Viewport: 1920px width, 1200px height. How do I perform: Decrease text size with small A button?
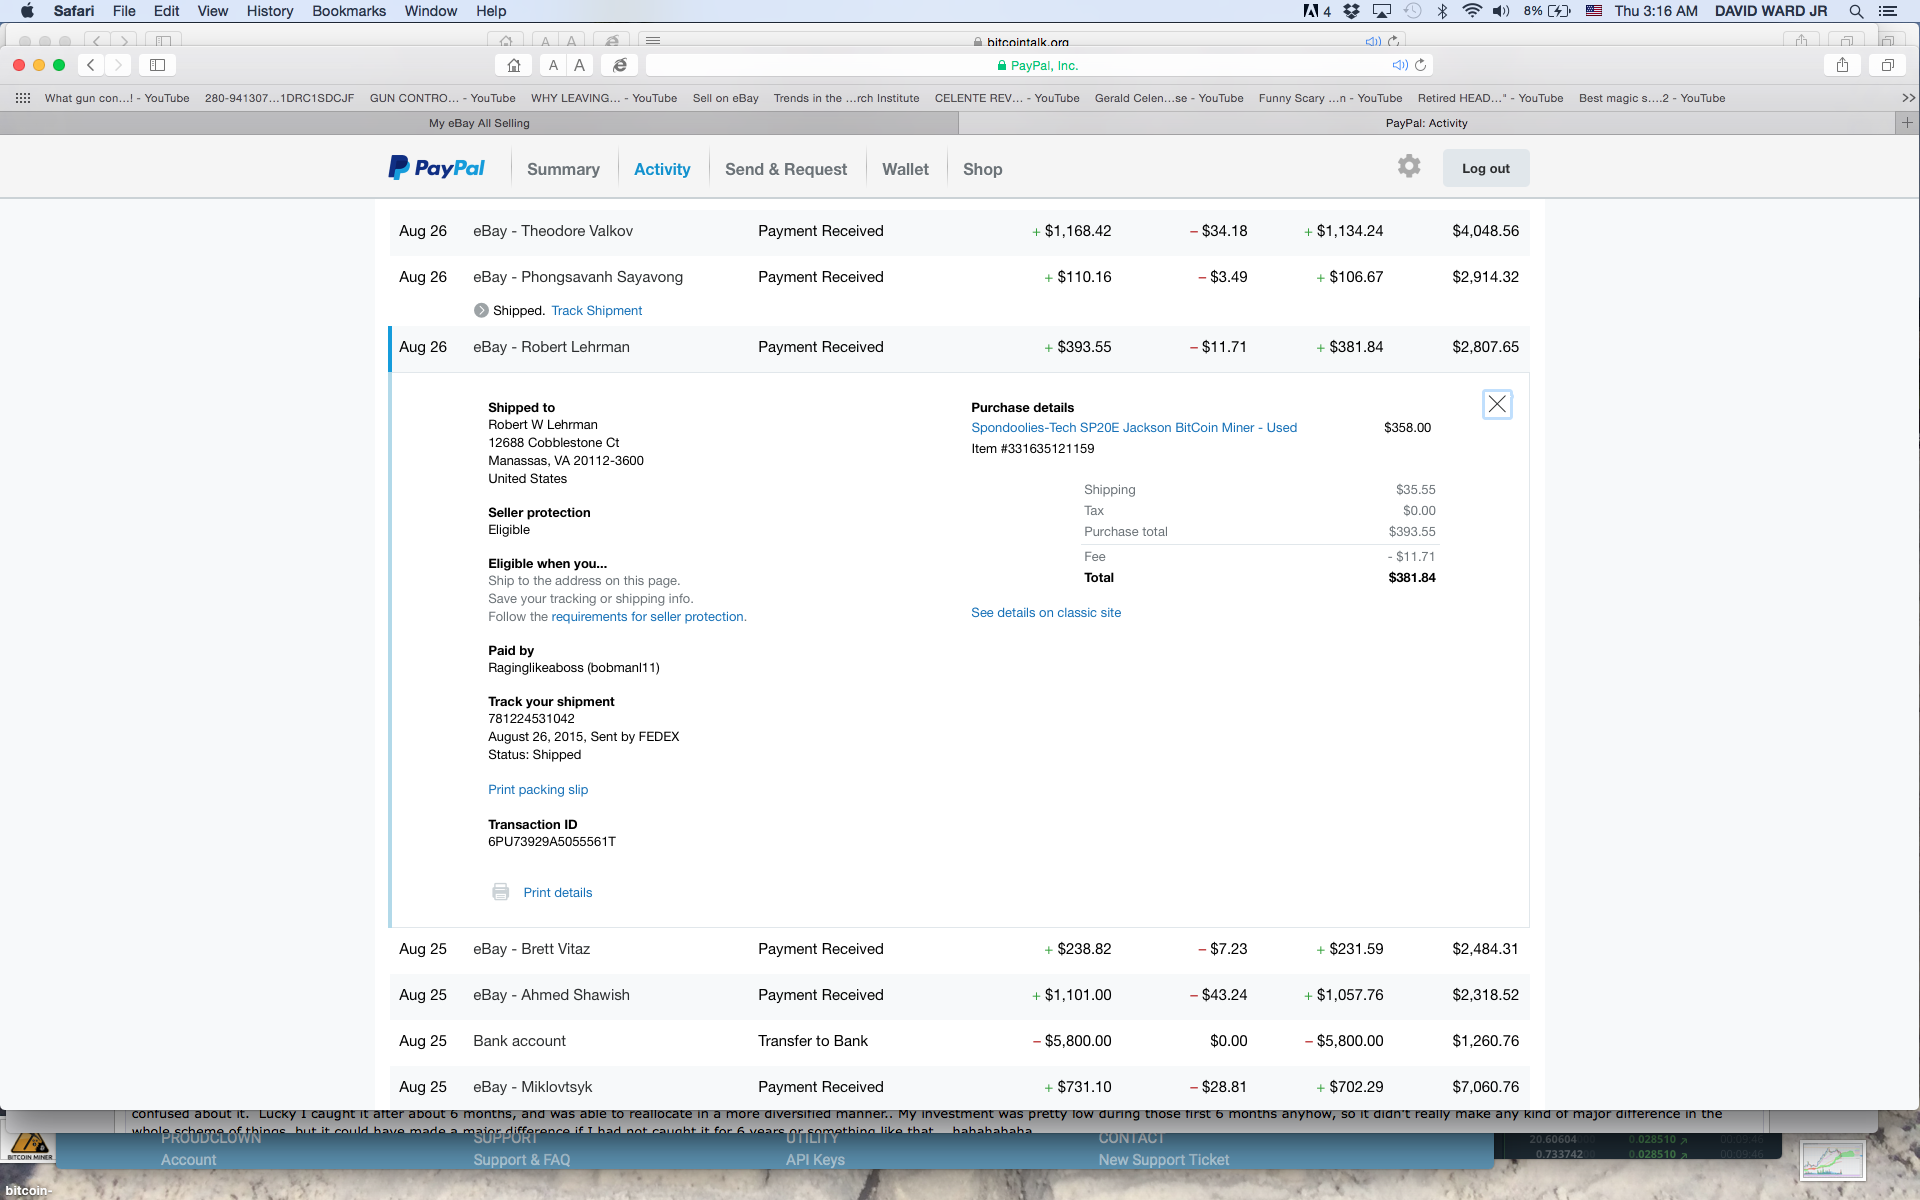coord(553,65)
